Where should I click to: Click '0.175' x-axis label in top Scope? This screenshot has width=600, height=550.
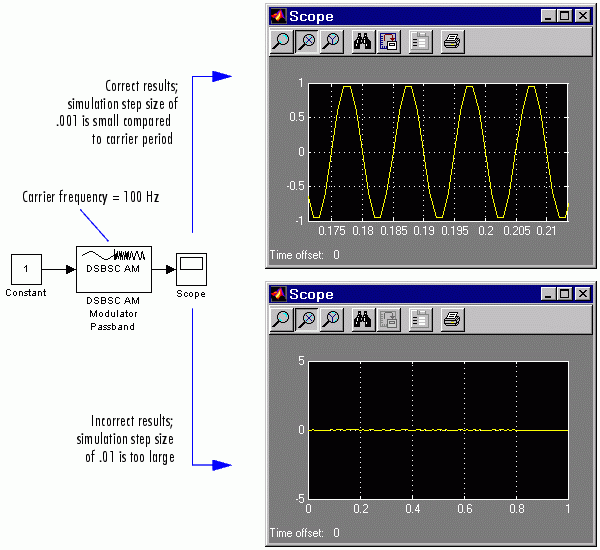(x=332, y=231)
